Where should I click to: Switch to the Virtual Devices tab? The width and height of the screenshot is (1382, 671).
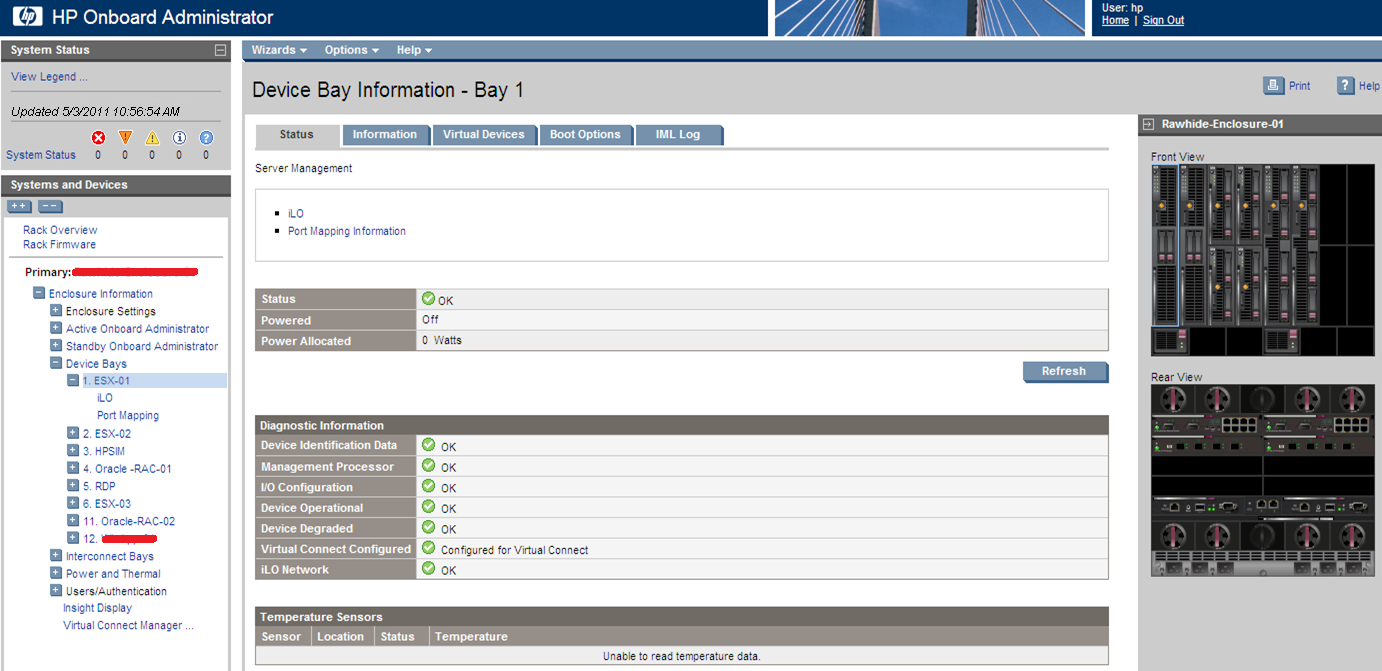coord(483,135)
